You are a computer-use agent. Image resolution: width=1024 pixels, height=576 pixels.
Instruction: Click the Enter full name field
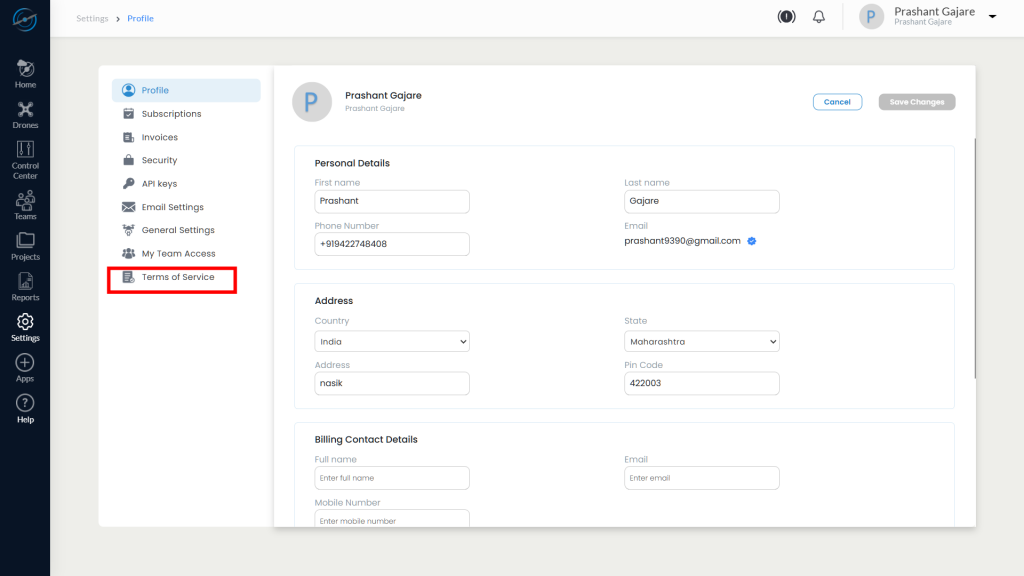(392, 477)
